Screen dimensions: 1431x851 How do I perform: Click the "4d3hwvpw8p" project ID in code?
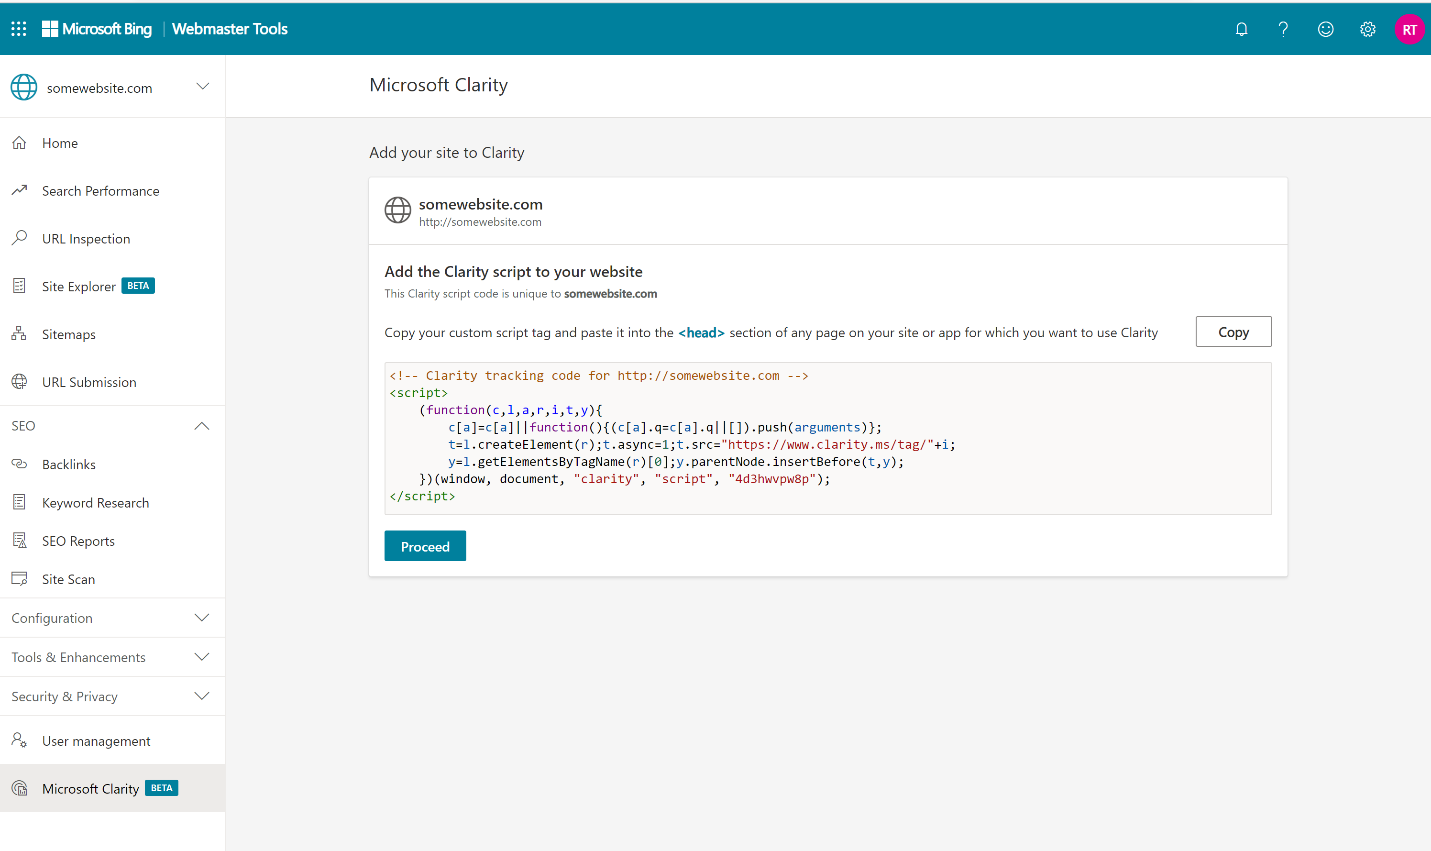[772, 479]
